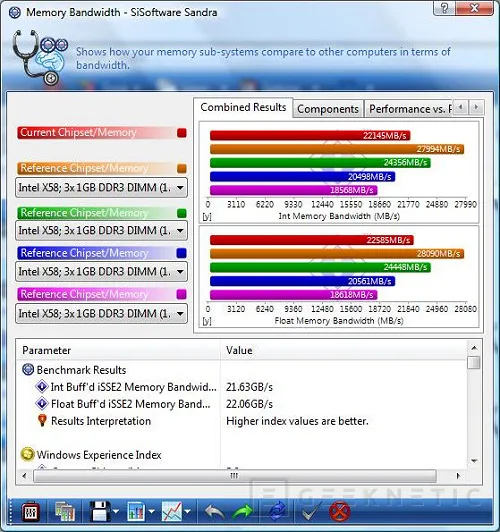The height and width of the screenshot is (532, 500).
Task: Click the horizontal scrollbar left arrow
Action: [x=24, y=476]
